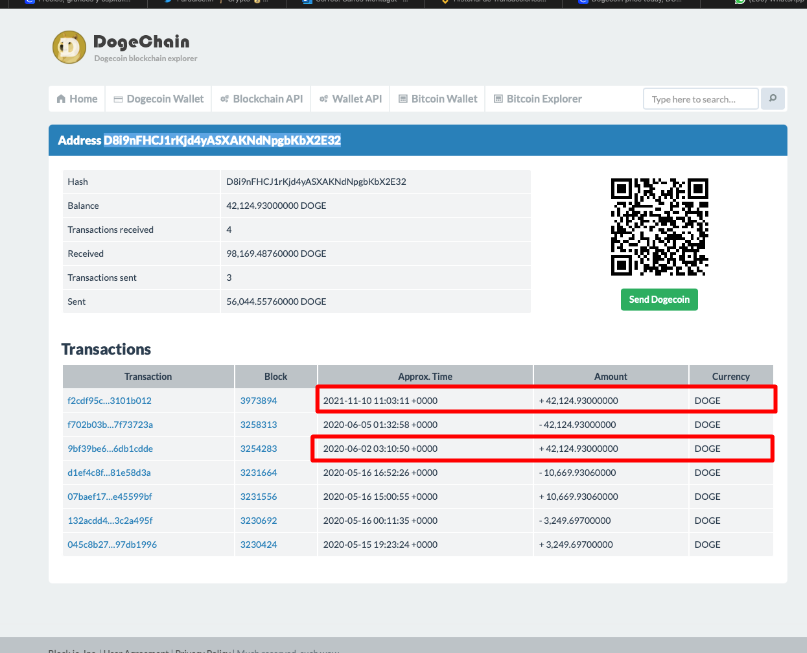Image resolution: width=807 pixels, height=653 pixels.
Task: Click the amount -42,124.93000000
Action: tap(577, 425)
